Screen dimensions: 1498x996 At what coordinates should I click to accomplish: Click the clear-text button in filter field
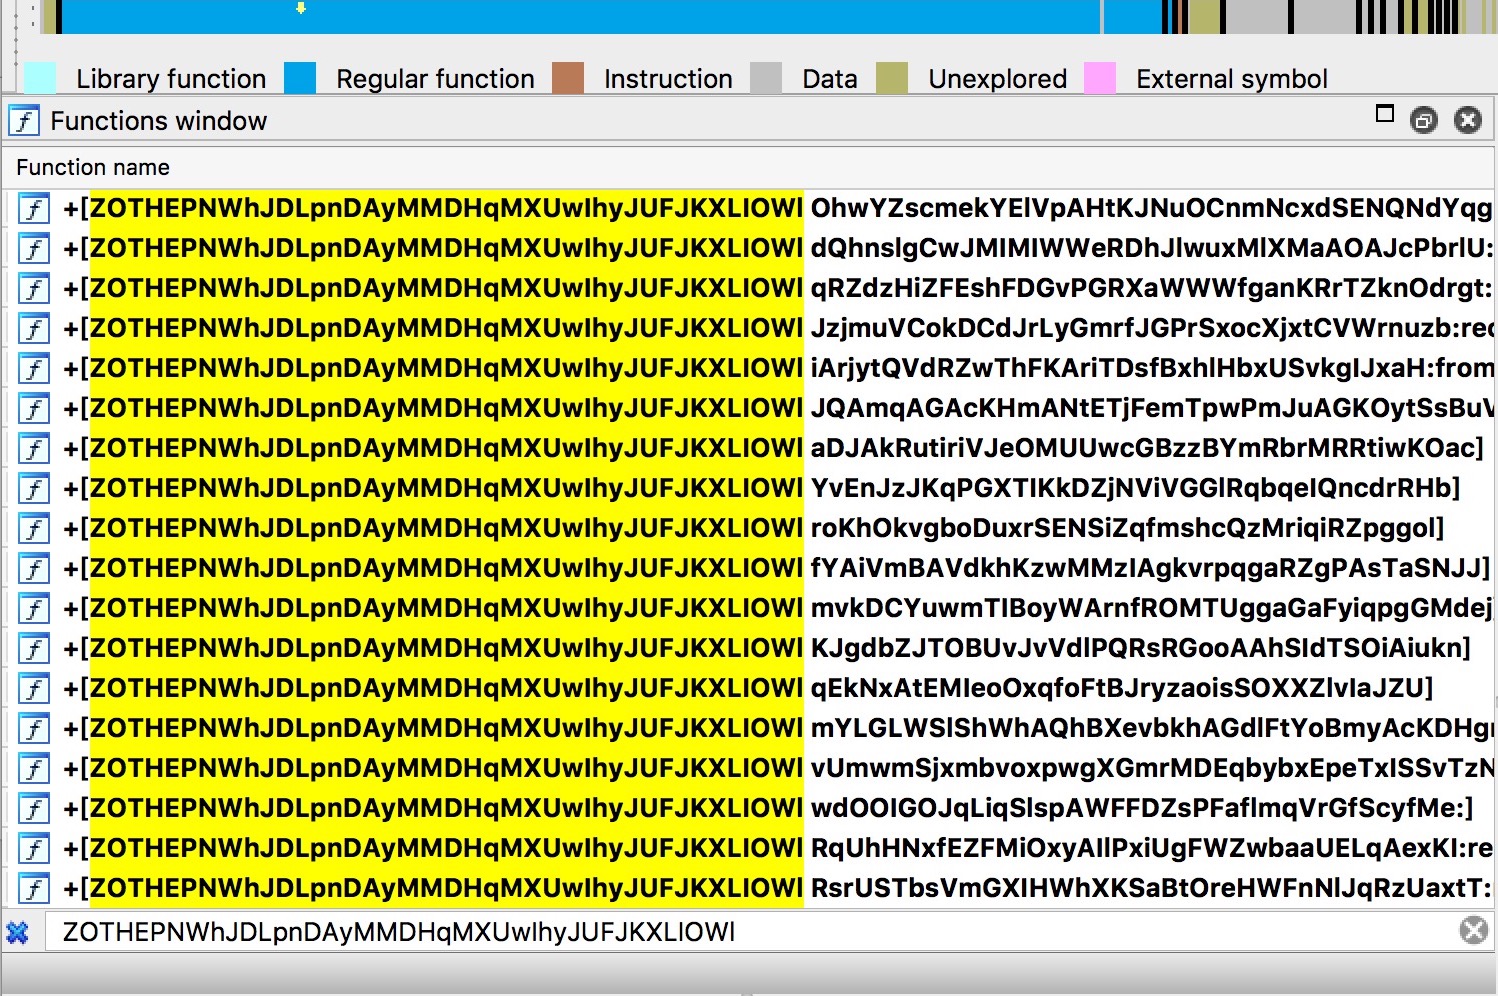(1473, 931)
